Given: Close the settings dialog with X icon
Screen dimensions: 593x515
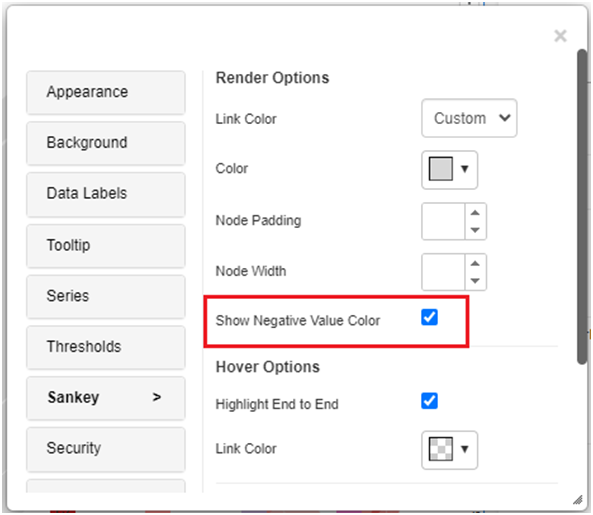Looking at the screenshot, I should [x=560, y=36].
